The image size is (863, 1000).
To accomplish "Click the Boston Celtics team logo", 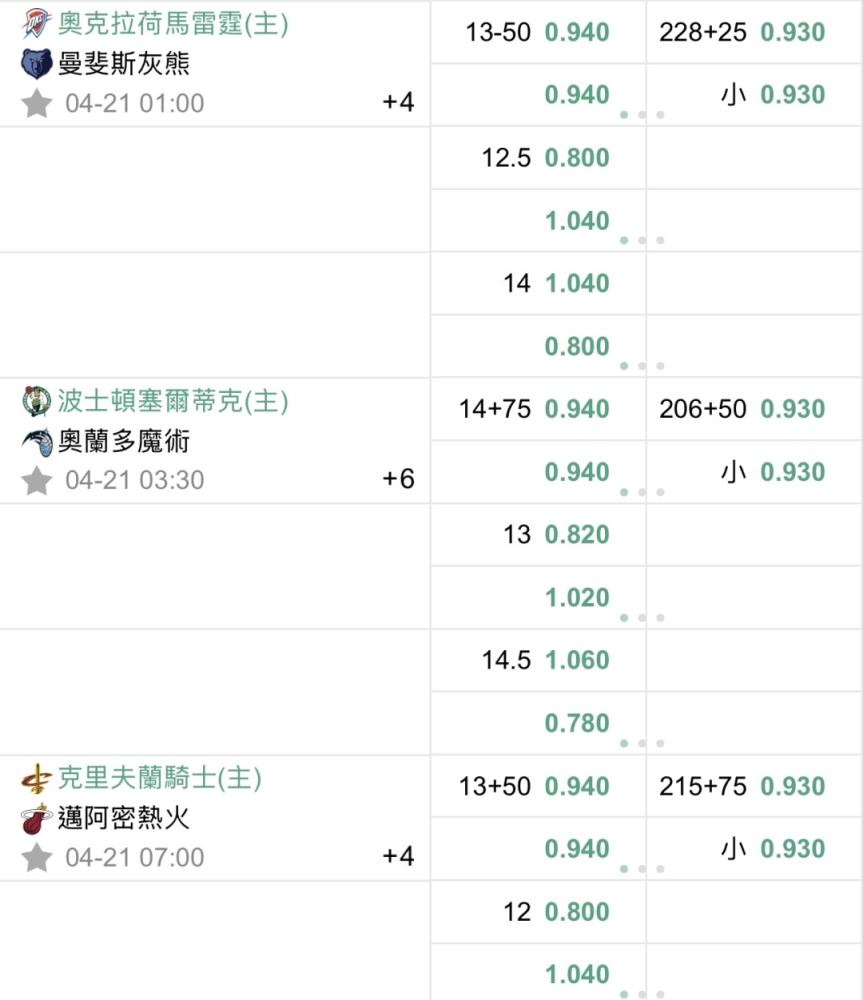I will 36,401.
